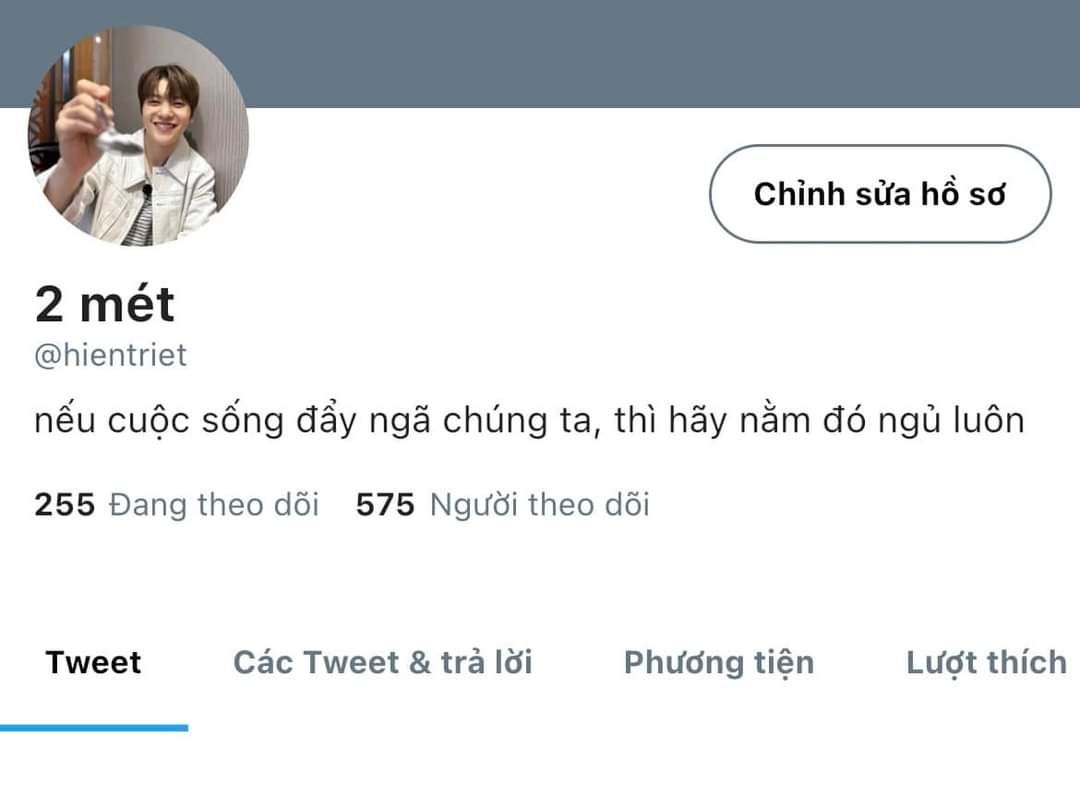Click the empty timeline area below the tabs
Screen dimensions: 1080x810
tap(540, 771)
